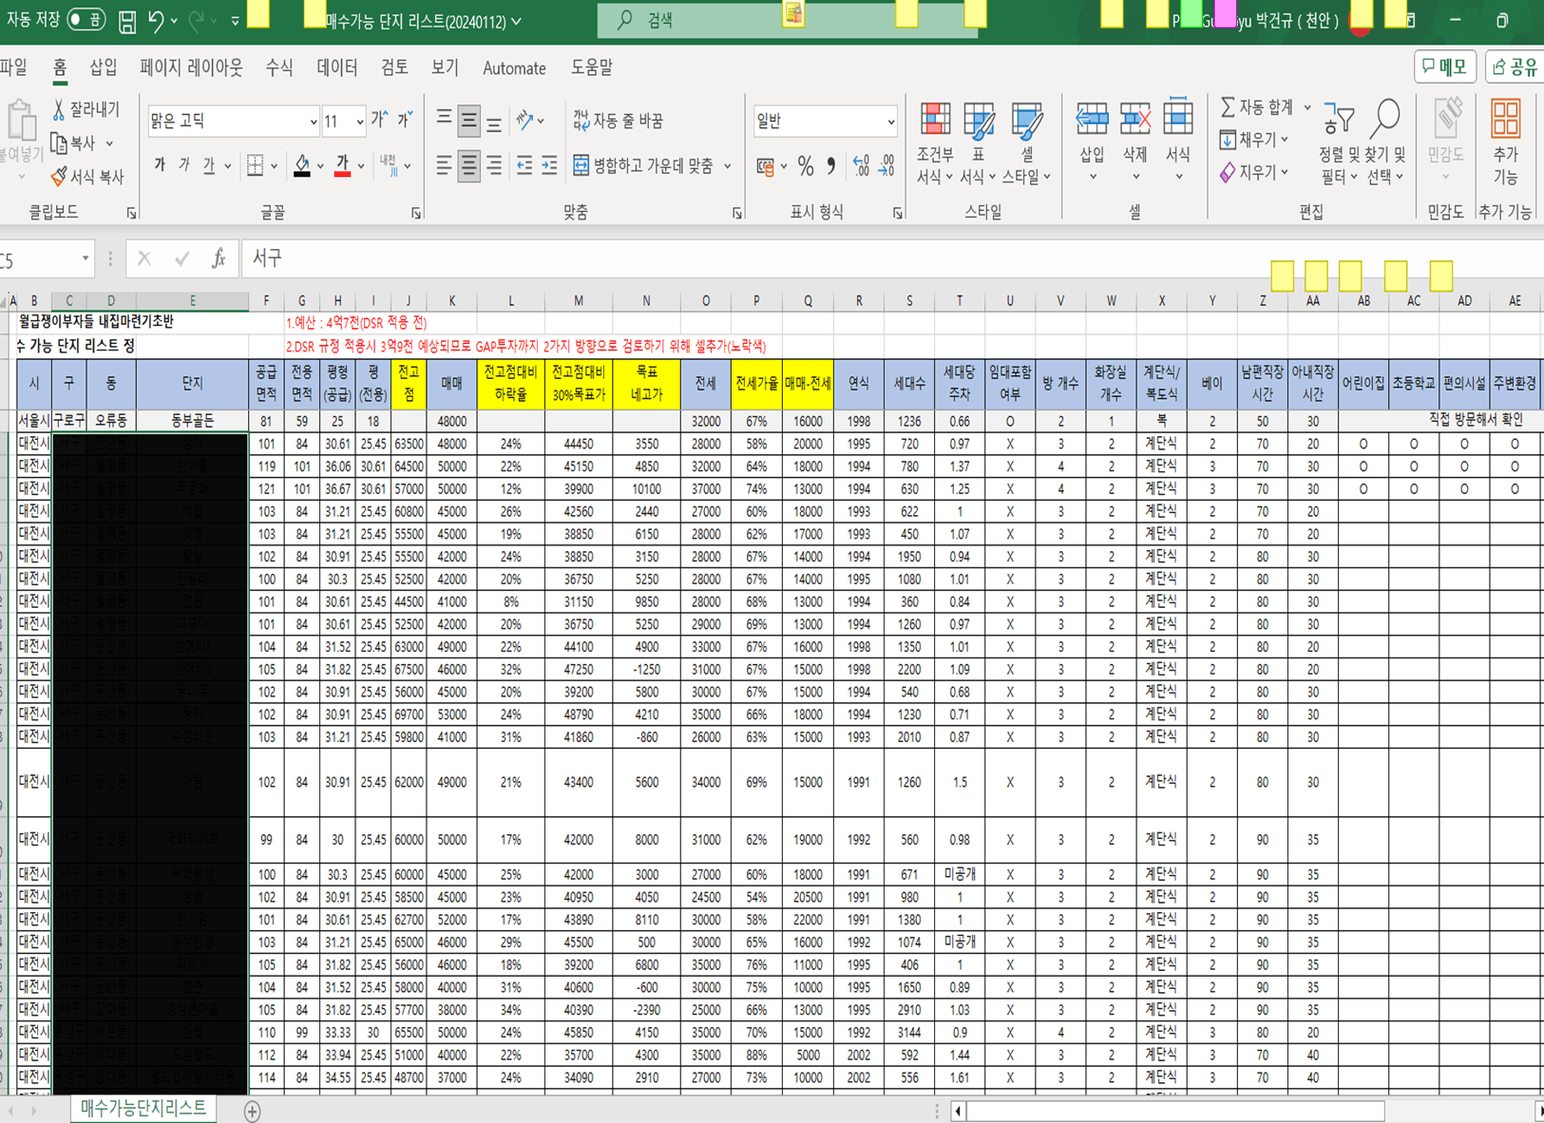This screenshot has height=1123, width=1544.
Task: Open 정렬 및 필터 sort and filter
Action: (1338, 141)
